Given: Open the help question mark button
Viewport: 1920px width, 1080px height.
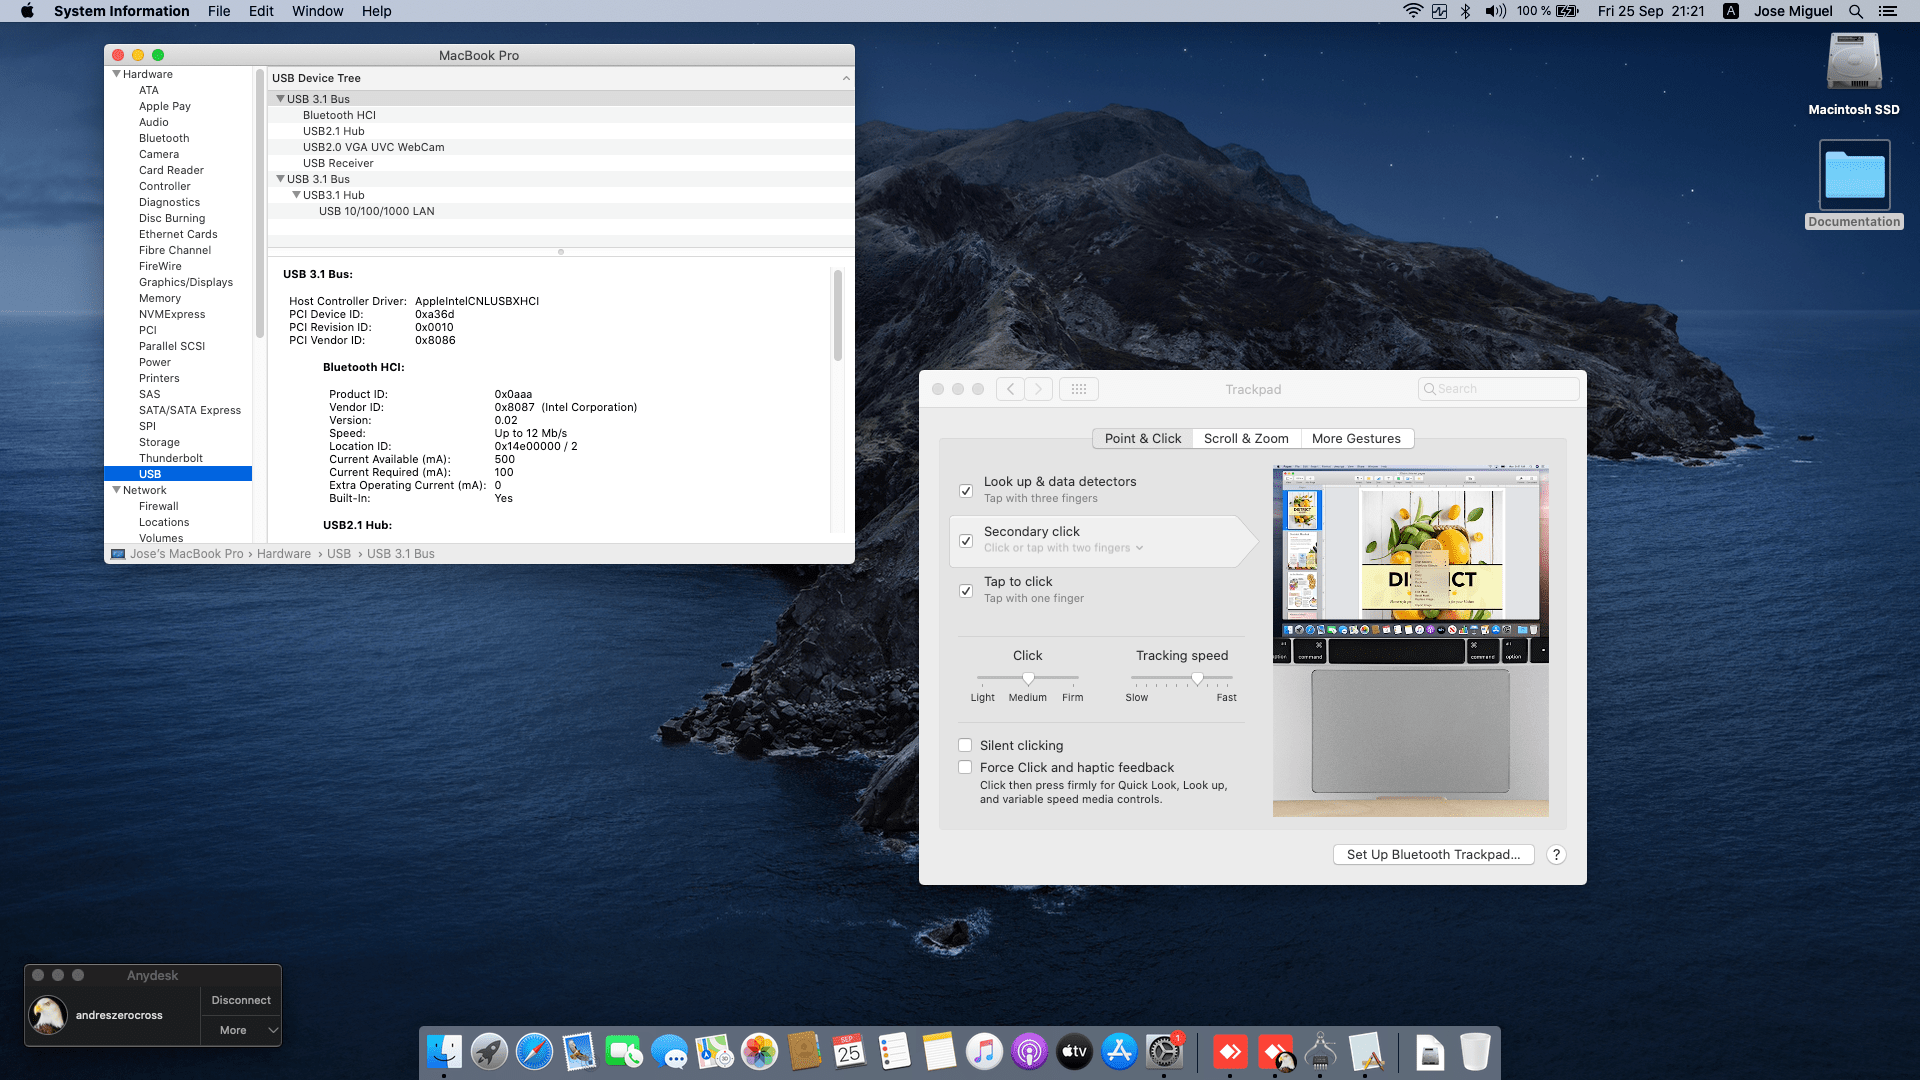Looking at the screenshot, I should [x=1556, y=854].
